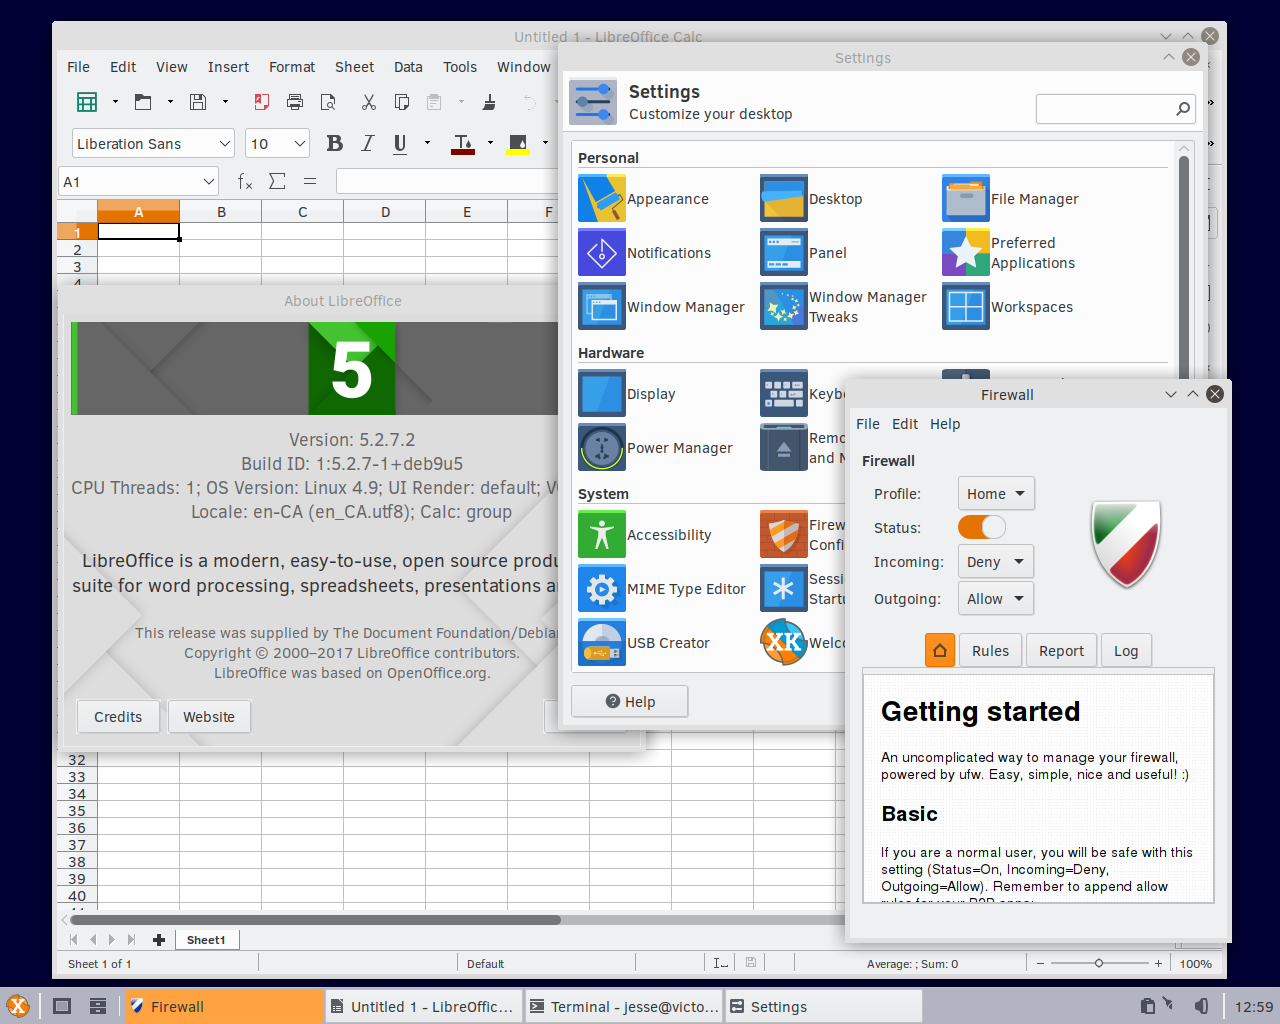The image size is (1280, 1024).
Task: Click the taskbar volume icon
Action: tap(1201, 1006)
